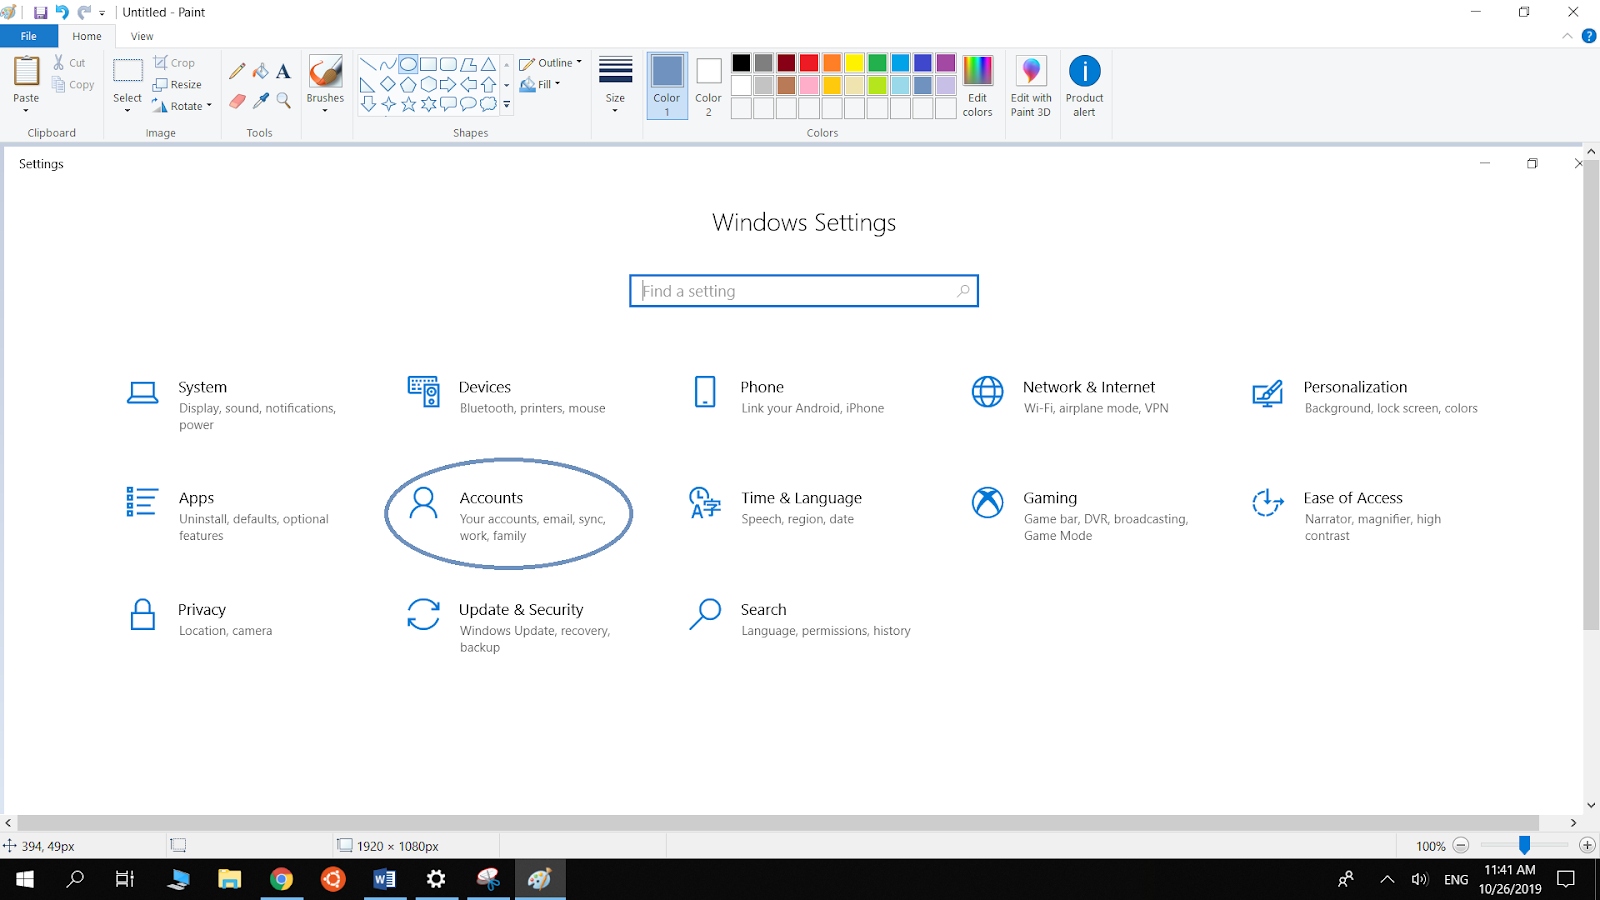Choose the Right triangle shape
Image resolution: width=1600 pixels, height=900 pixels.
(x=368, y=84)
